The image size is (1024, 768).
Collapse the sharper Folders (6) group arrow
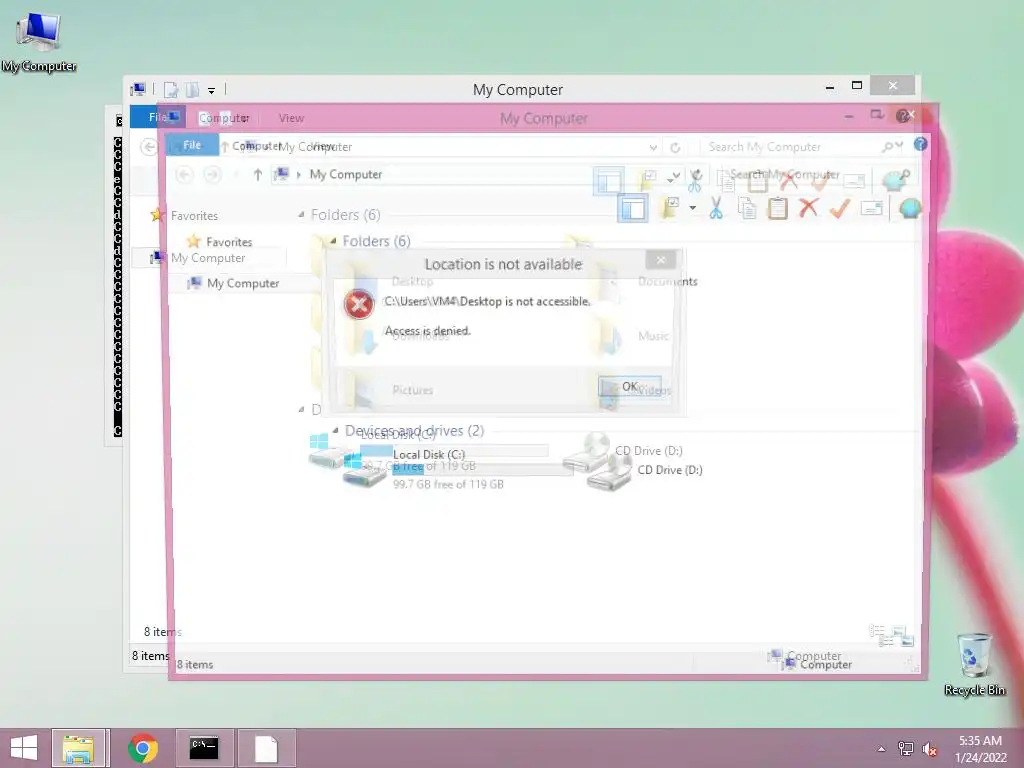[333, 241]
